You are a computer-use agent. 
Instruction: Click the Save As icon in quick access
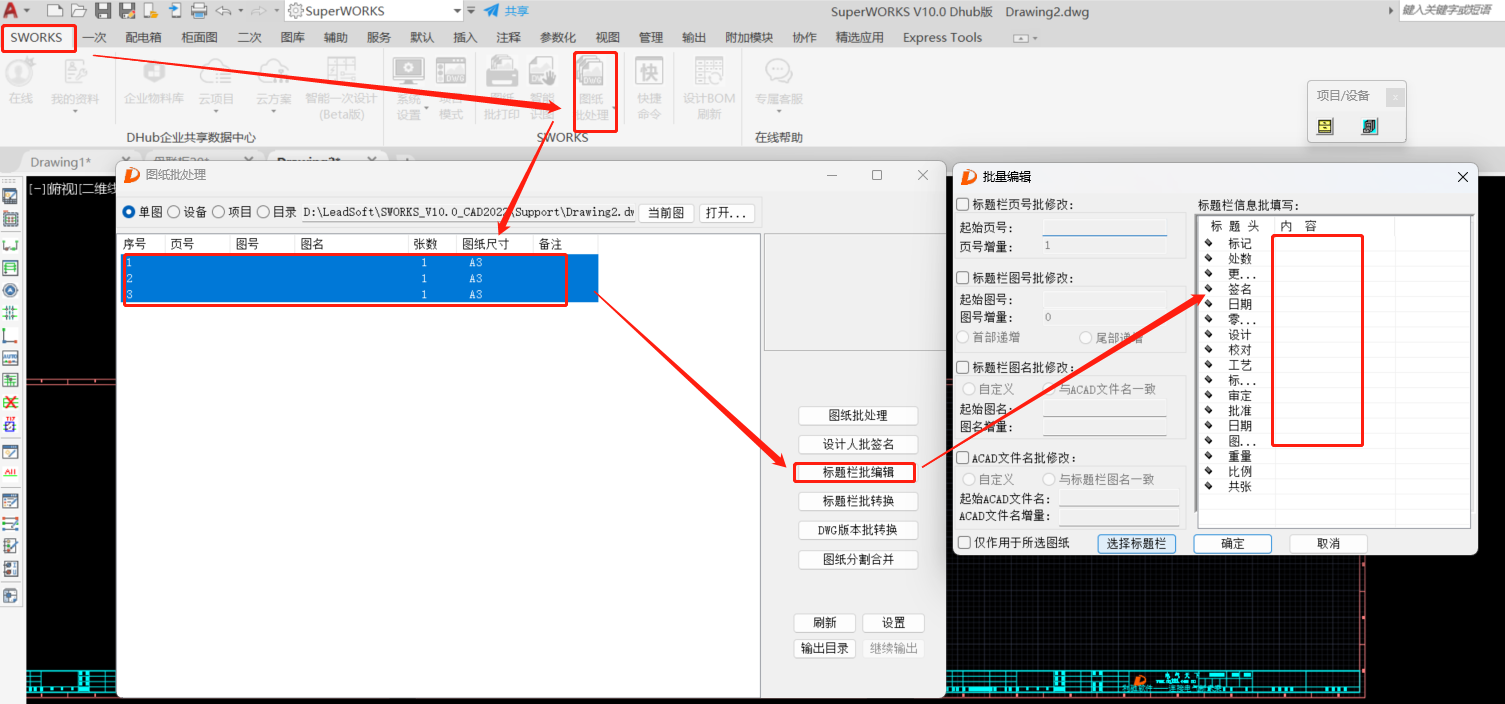(x=127, y=11)
